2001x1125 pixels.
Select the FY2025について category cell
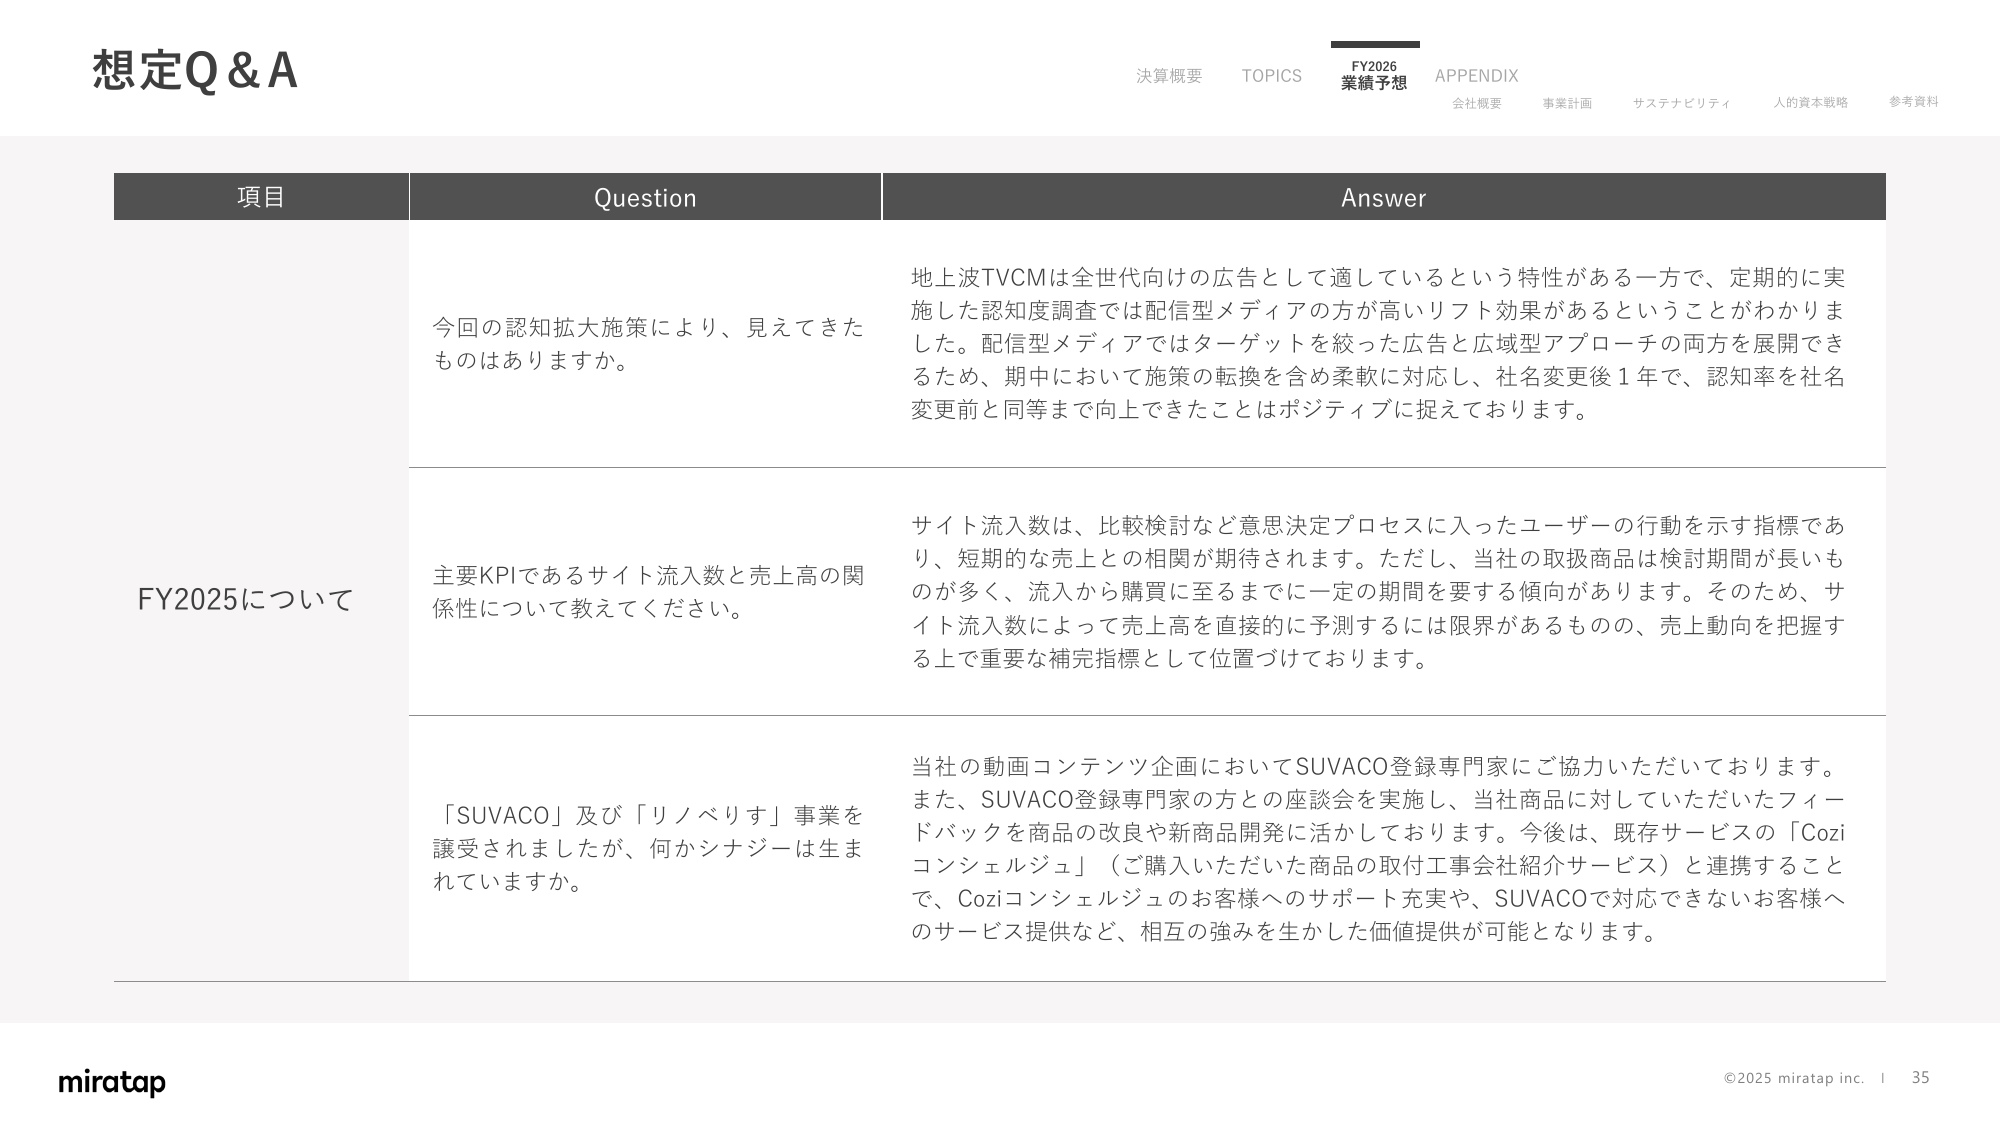click(x=246, y=600)
